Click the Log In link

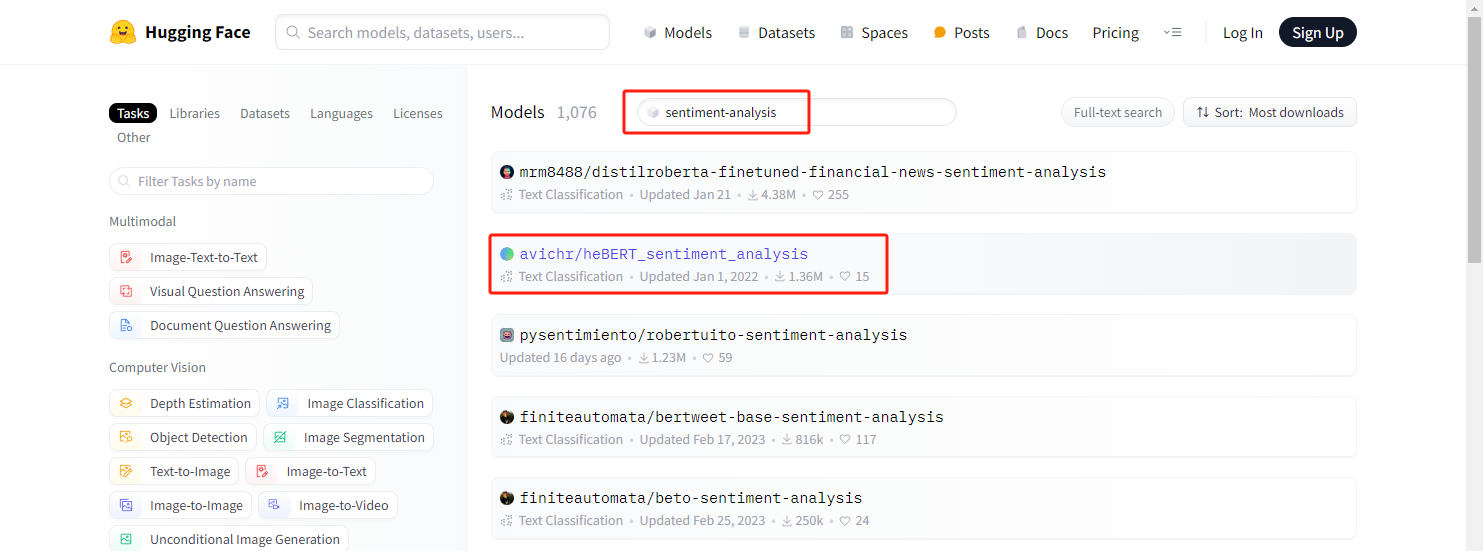click(x=1243, y=32)
